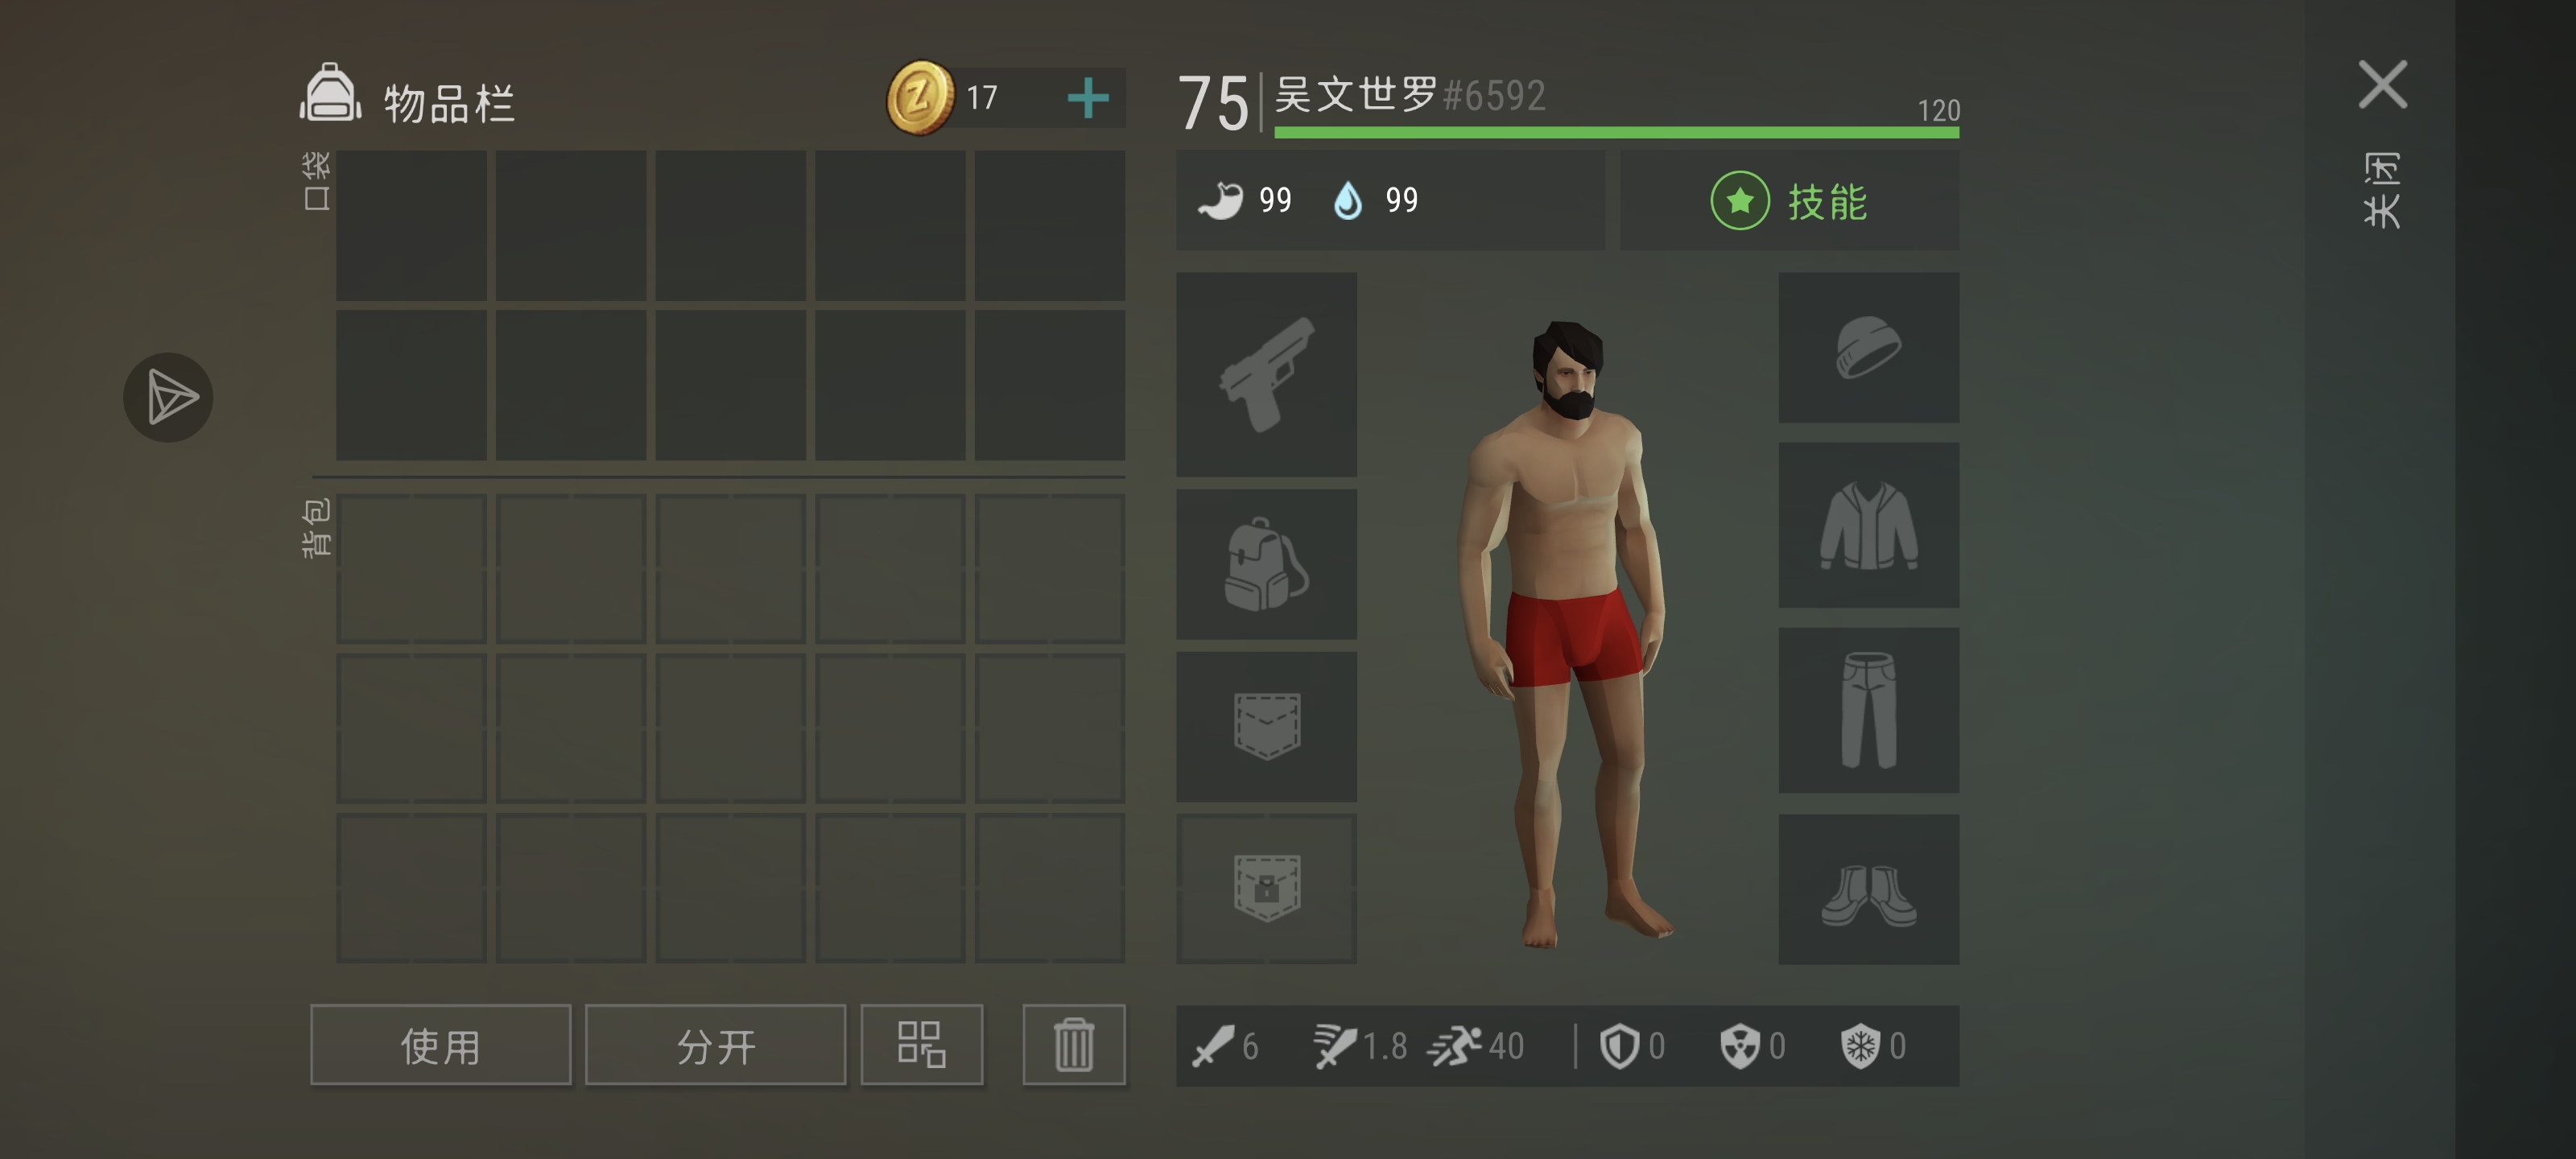
Task: Select the jacket clothing slot
Action: pyautogui.click(x=1868, y=525)
